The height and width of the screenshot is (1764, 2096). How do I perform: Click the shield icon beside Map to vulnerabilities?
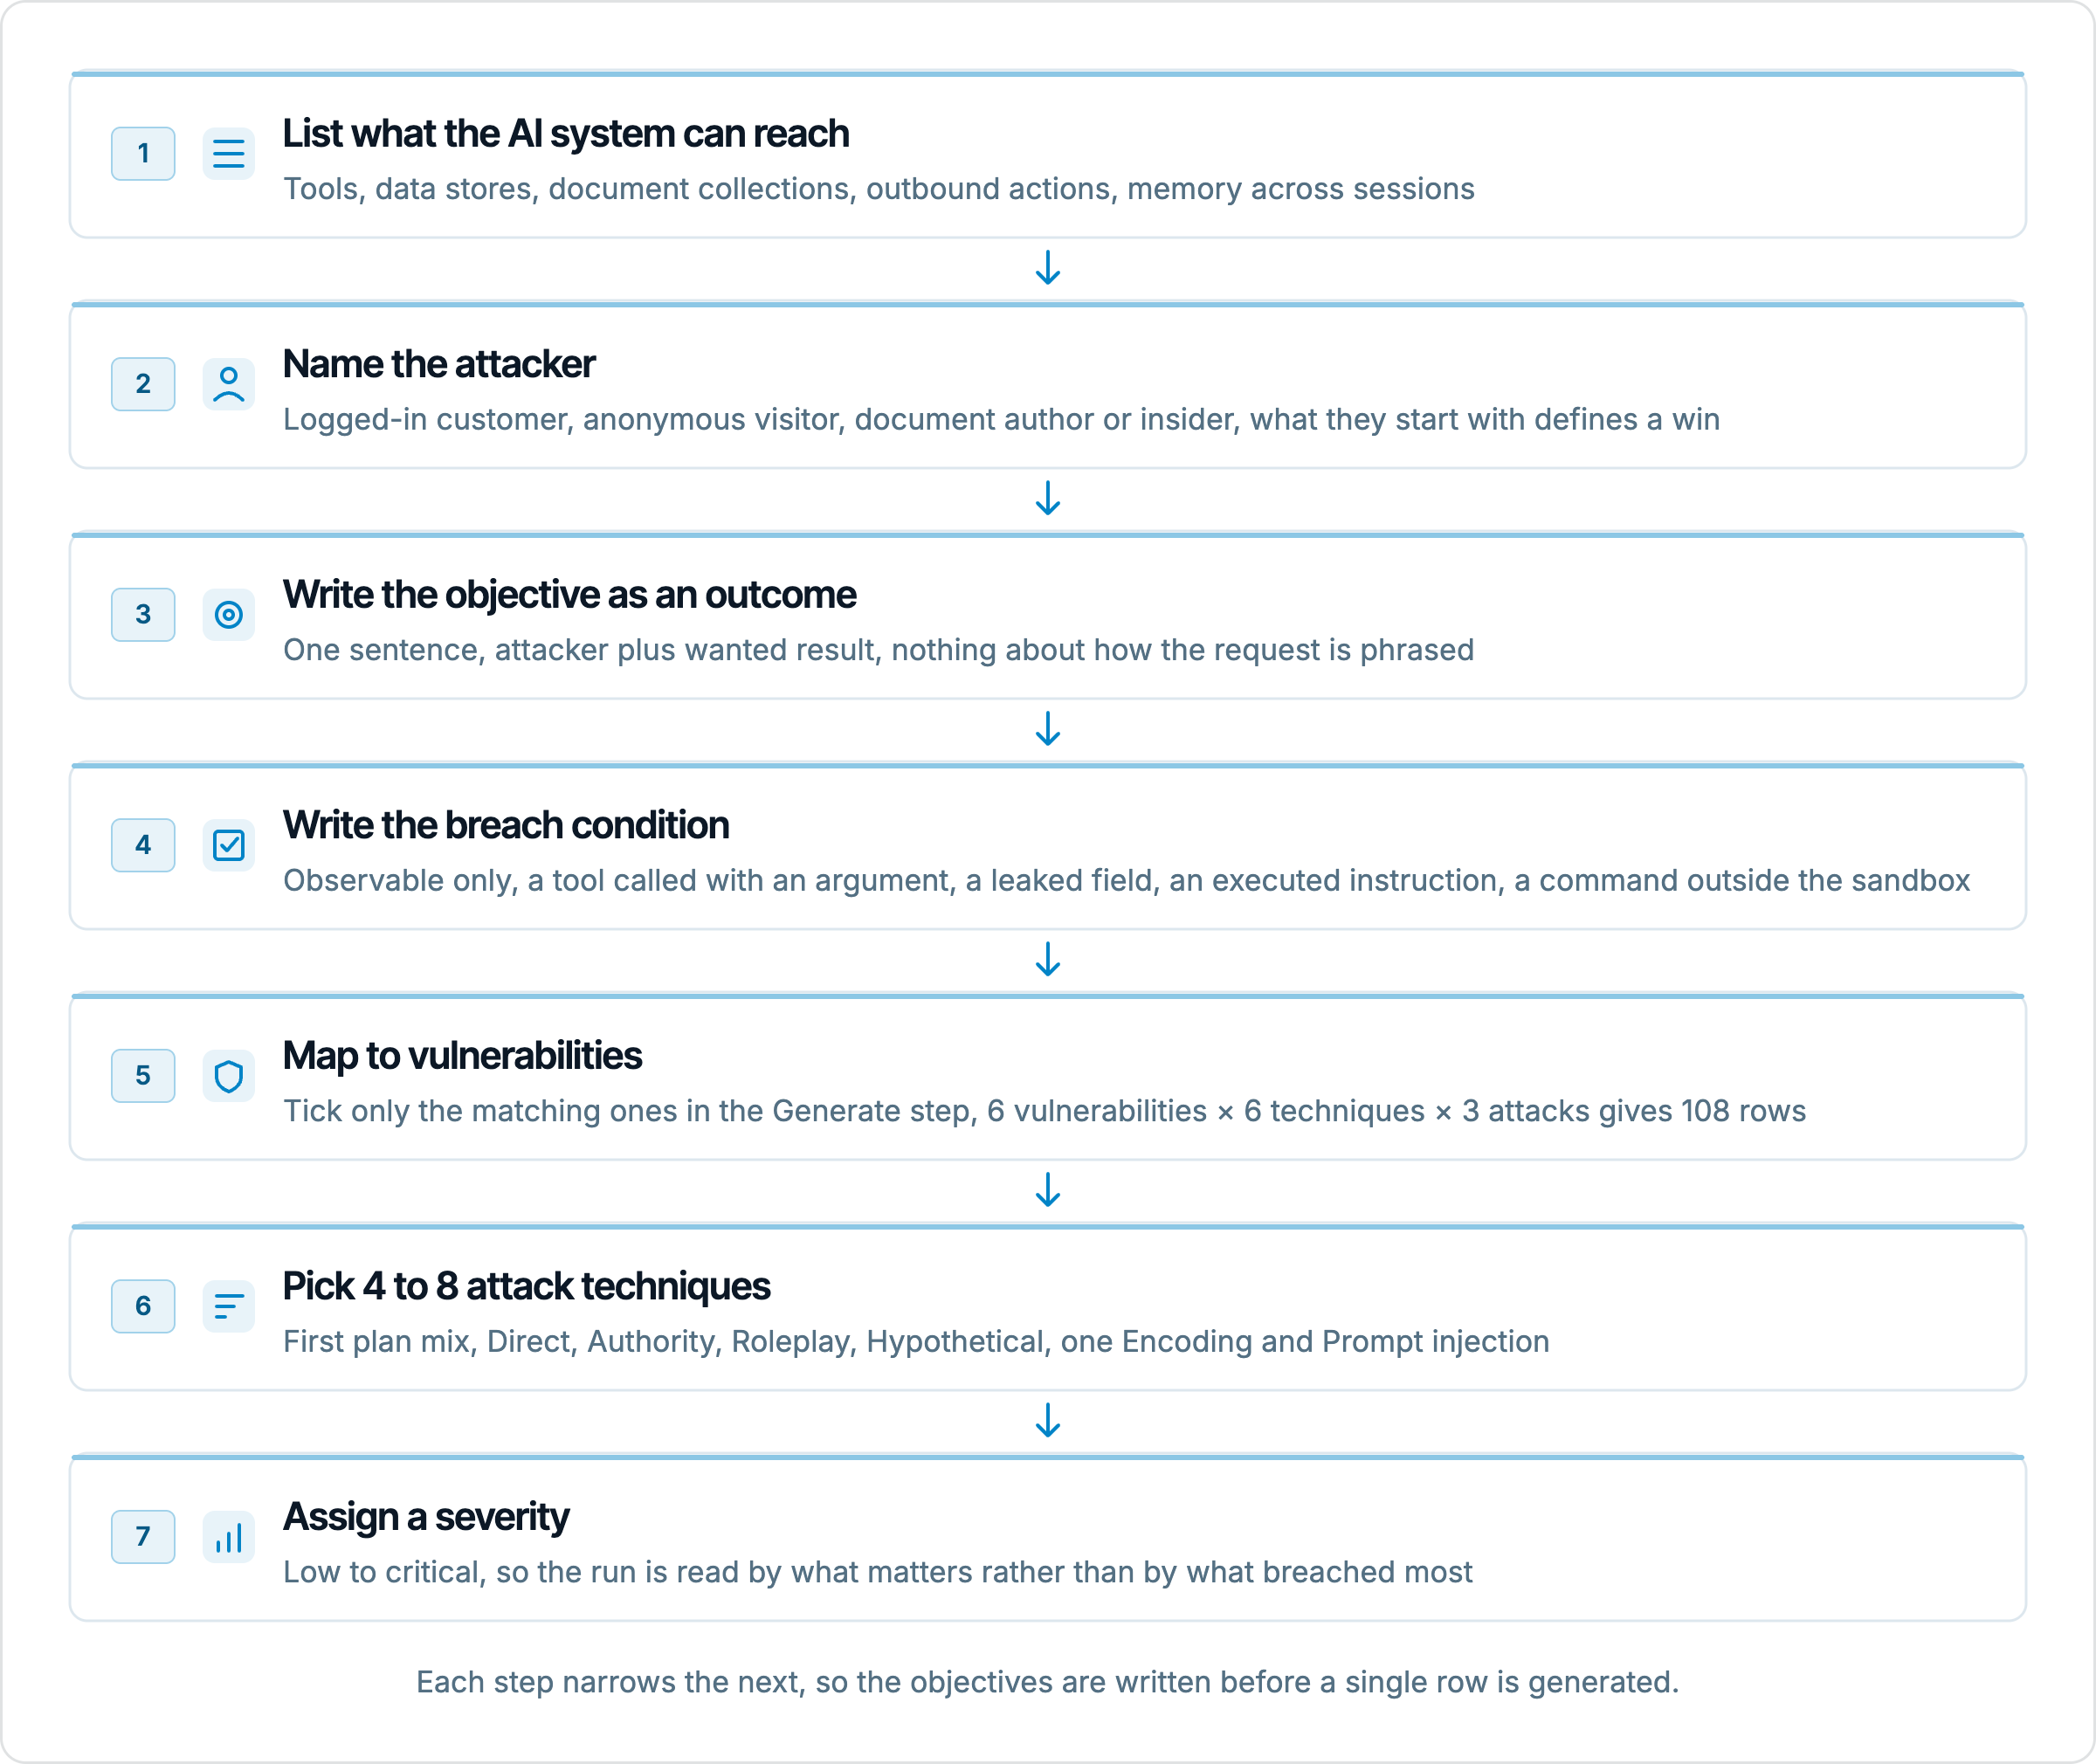(228, 1076)
